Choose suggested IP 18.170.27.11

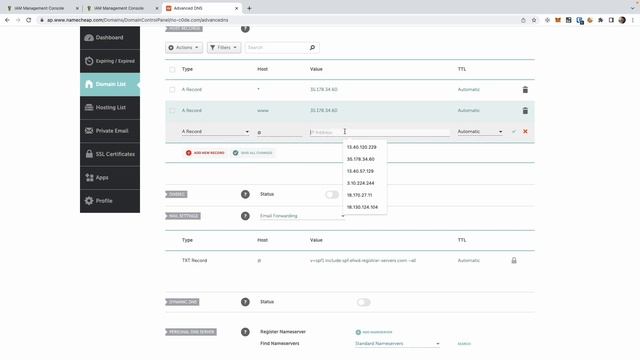click(x=360, y=195)
